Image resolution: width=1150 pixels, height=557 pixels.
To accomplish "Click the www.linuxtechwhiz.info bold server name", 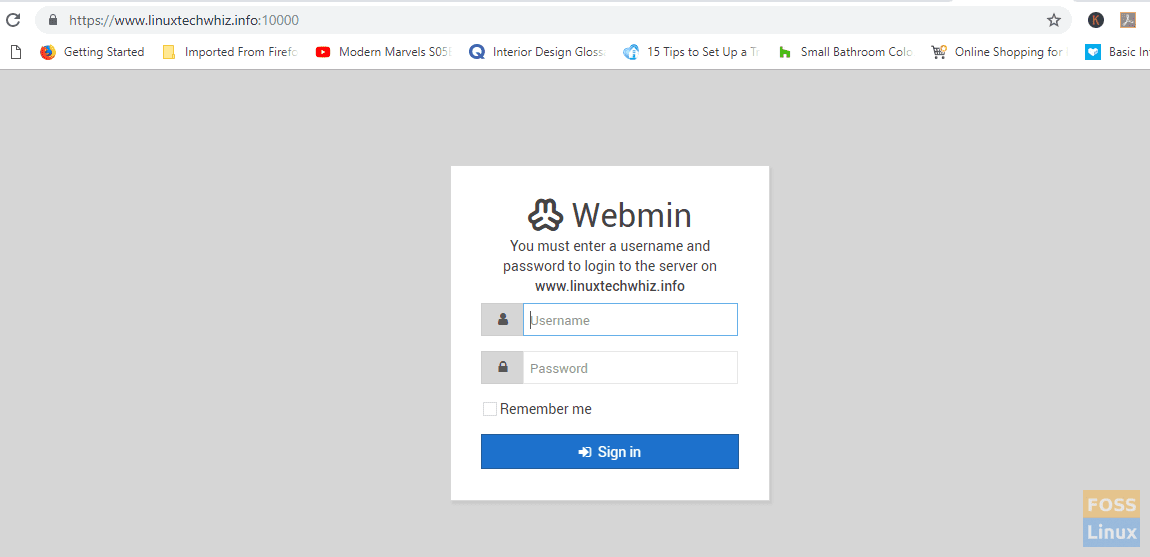I will click(x=609, y=286).
